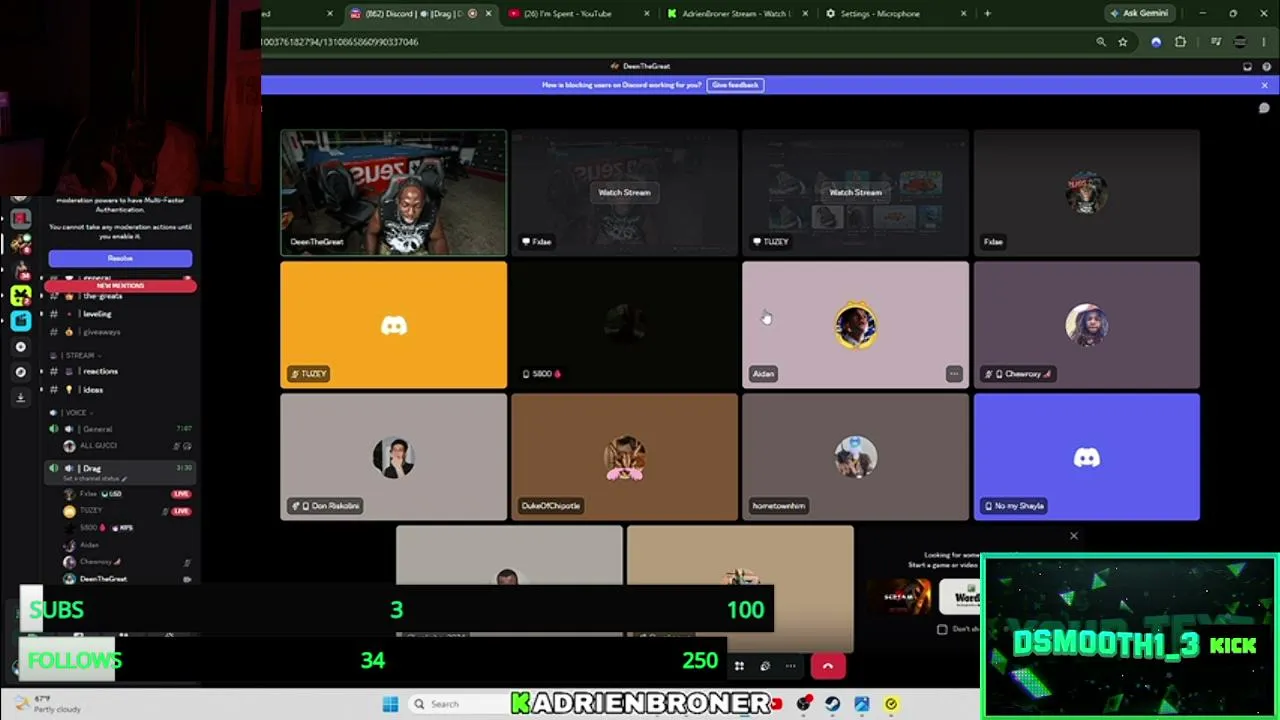This screenshot has width=1280, height=720.
Task: Open the giveaways text channel
Action: 120,332
